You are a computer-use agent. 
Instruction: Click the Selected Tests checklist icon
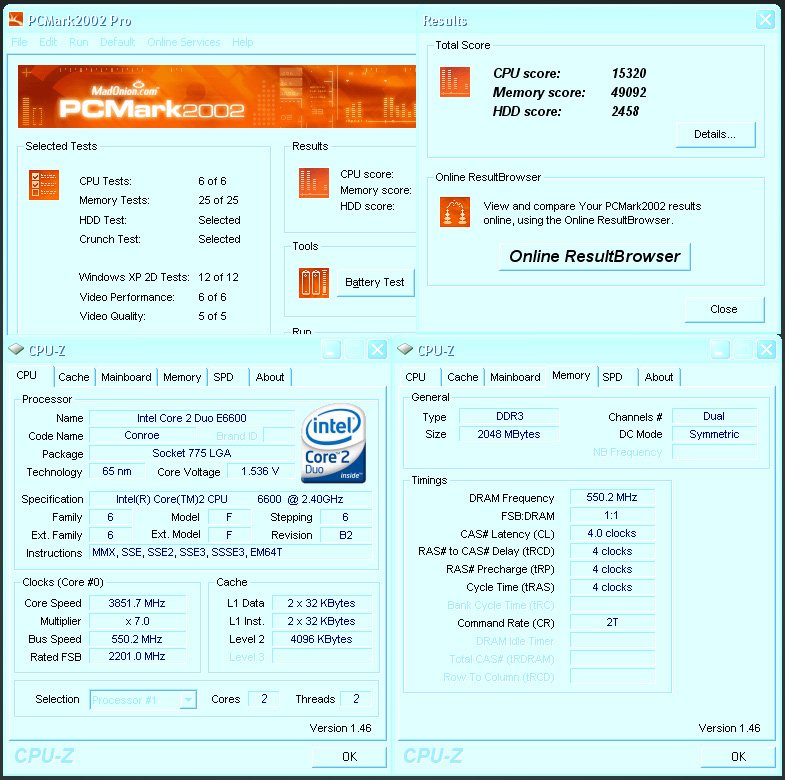tap(44, 185)
